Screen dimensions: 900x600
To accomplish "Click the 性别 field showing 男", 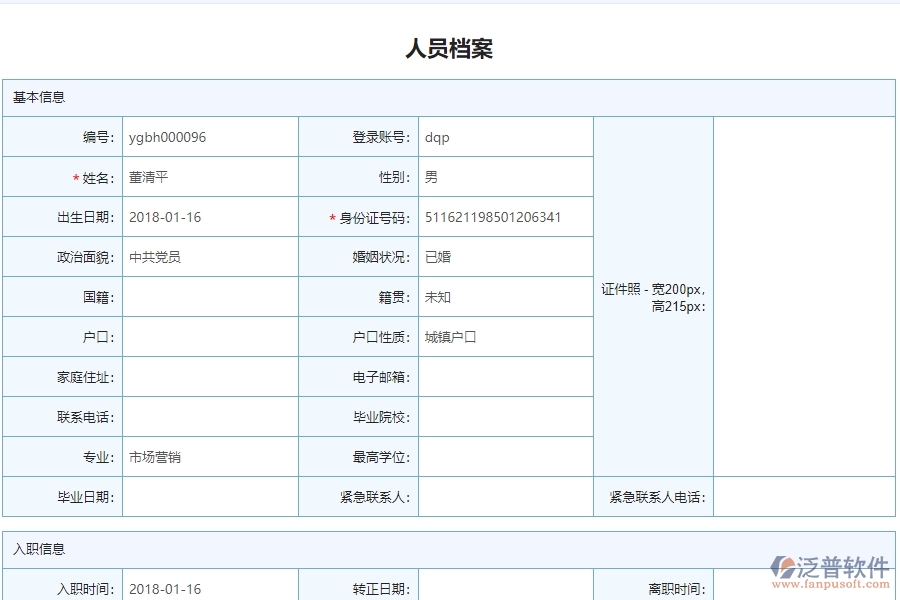I will pos(503,177).
